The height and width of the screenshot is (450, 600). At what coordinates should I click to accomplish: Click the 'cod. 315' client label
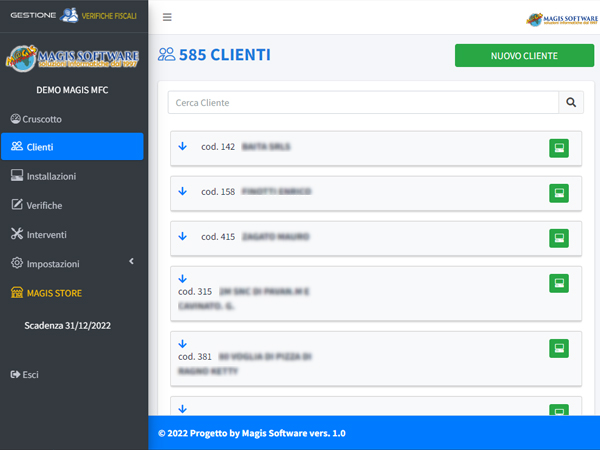click(195, 292)
